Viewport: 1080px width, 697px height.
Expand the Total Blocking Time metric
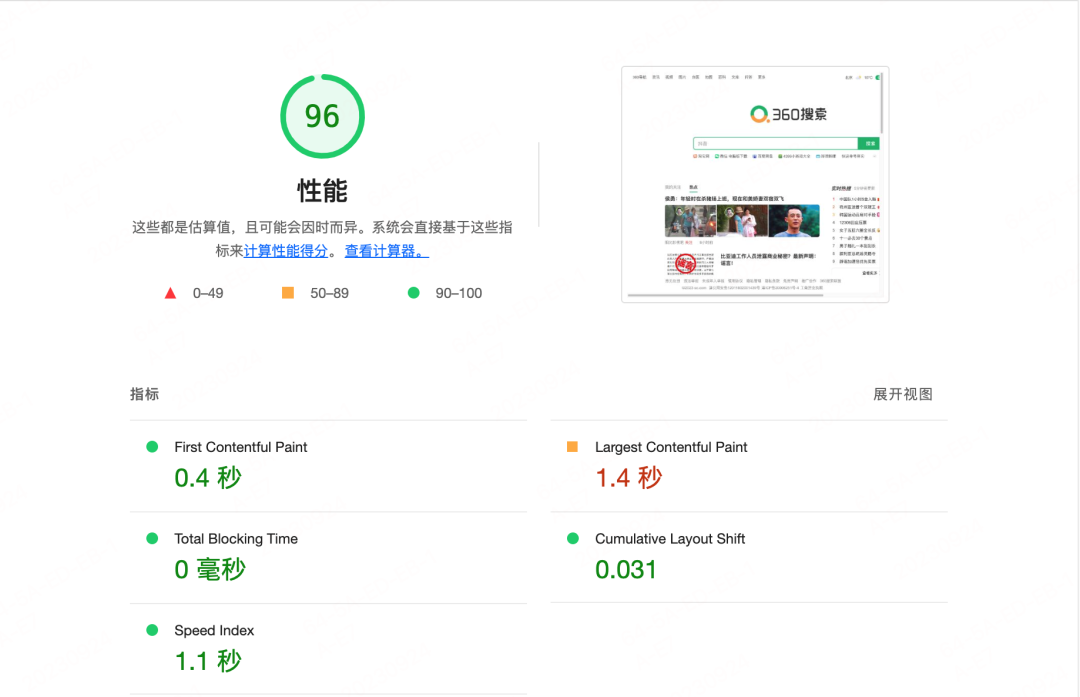[x=329, y=557]
